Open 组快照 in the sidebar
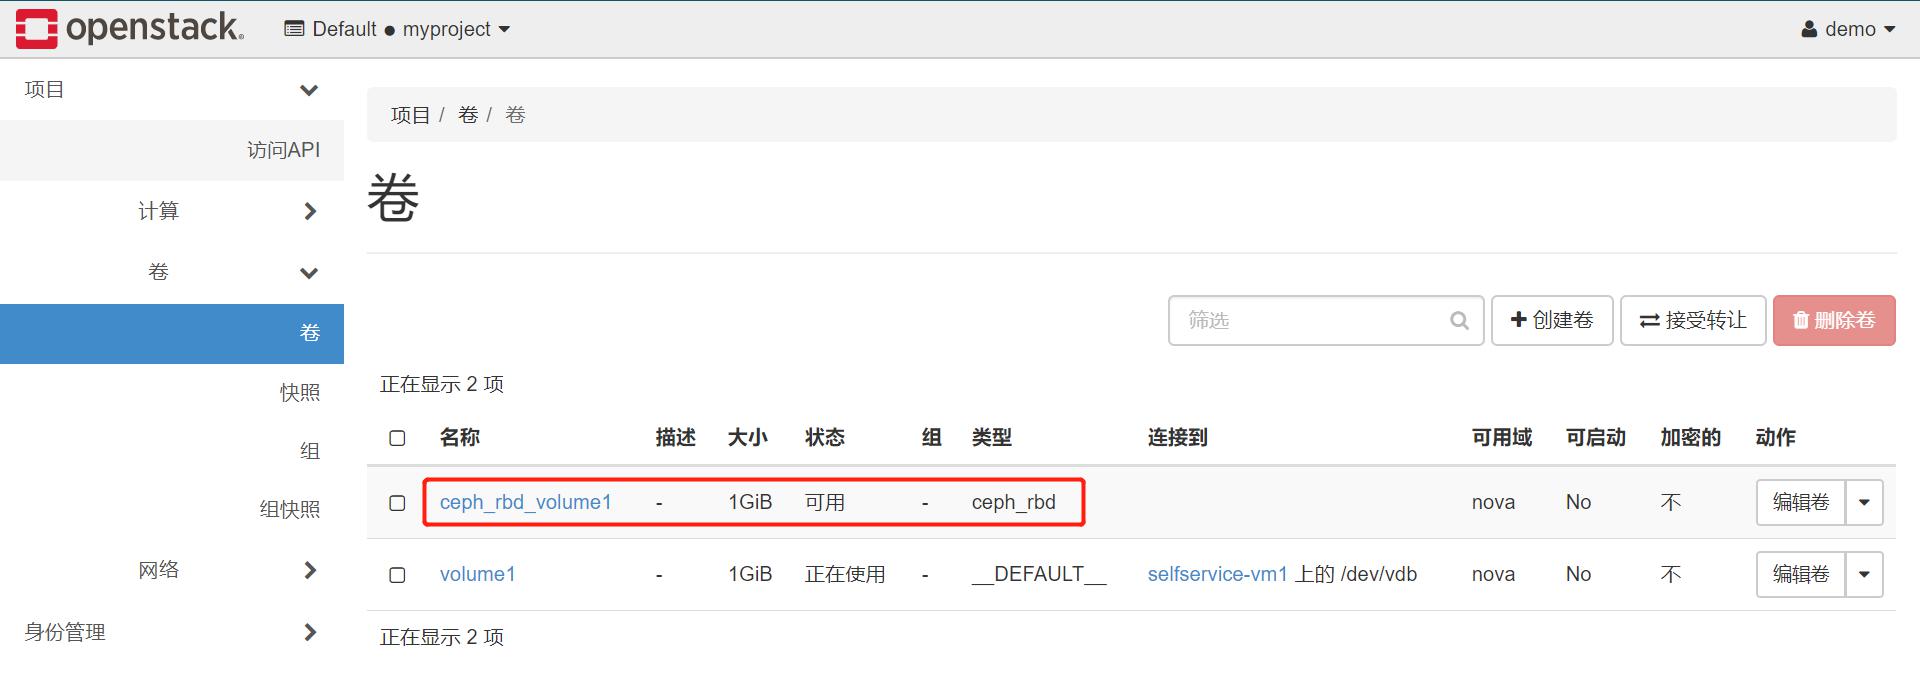 pyautogui.click(x=290, y=509)
